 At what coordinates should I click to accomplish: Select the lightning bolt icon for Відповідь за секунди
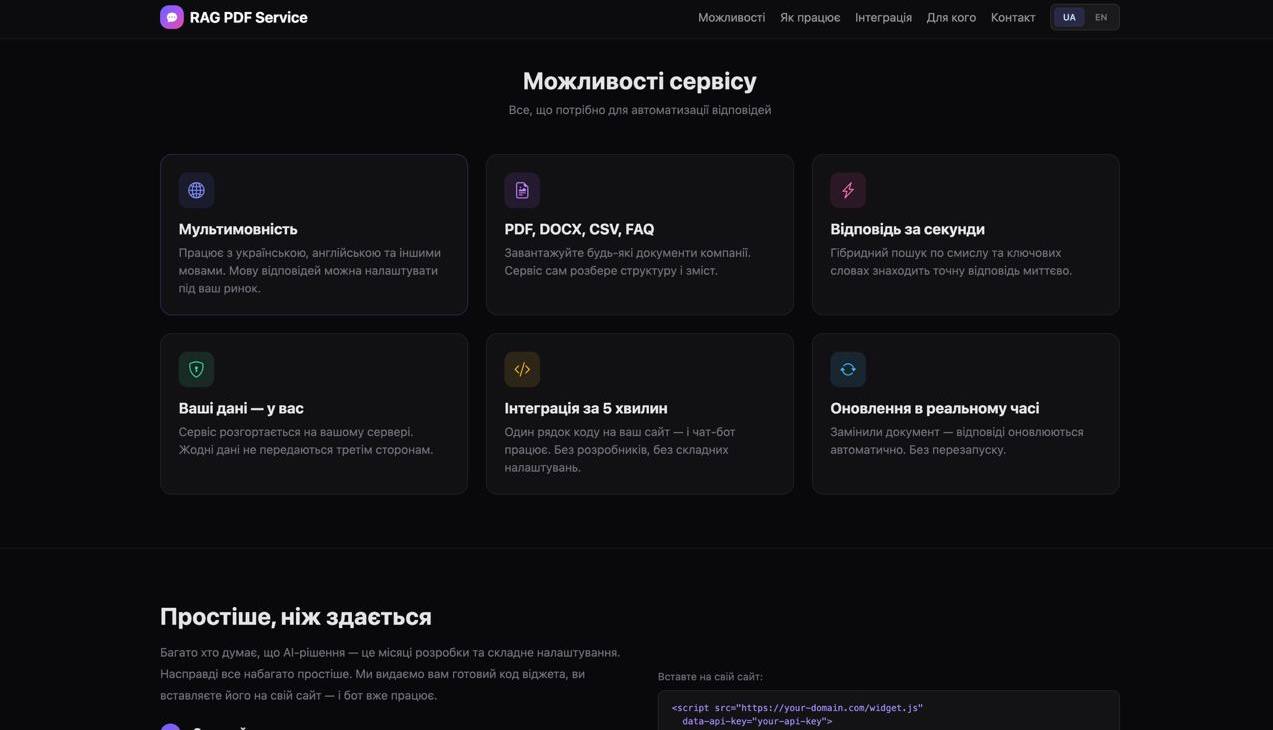coord(847,189)
